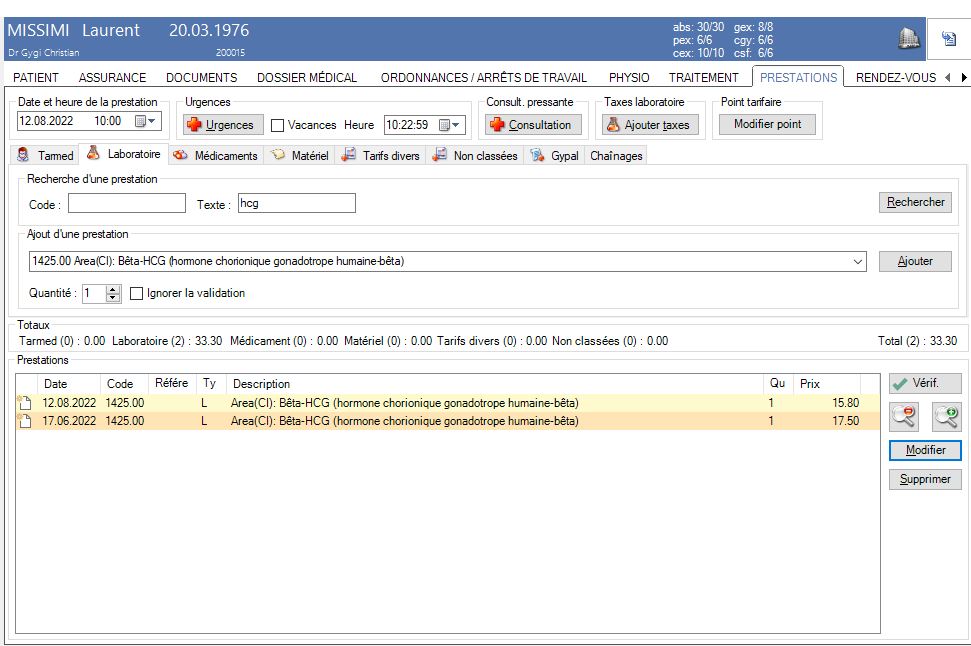971x646 pixels.
Task: Open the Tarmed prestation tab
Action: (46, 155)
